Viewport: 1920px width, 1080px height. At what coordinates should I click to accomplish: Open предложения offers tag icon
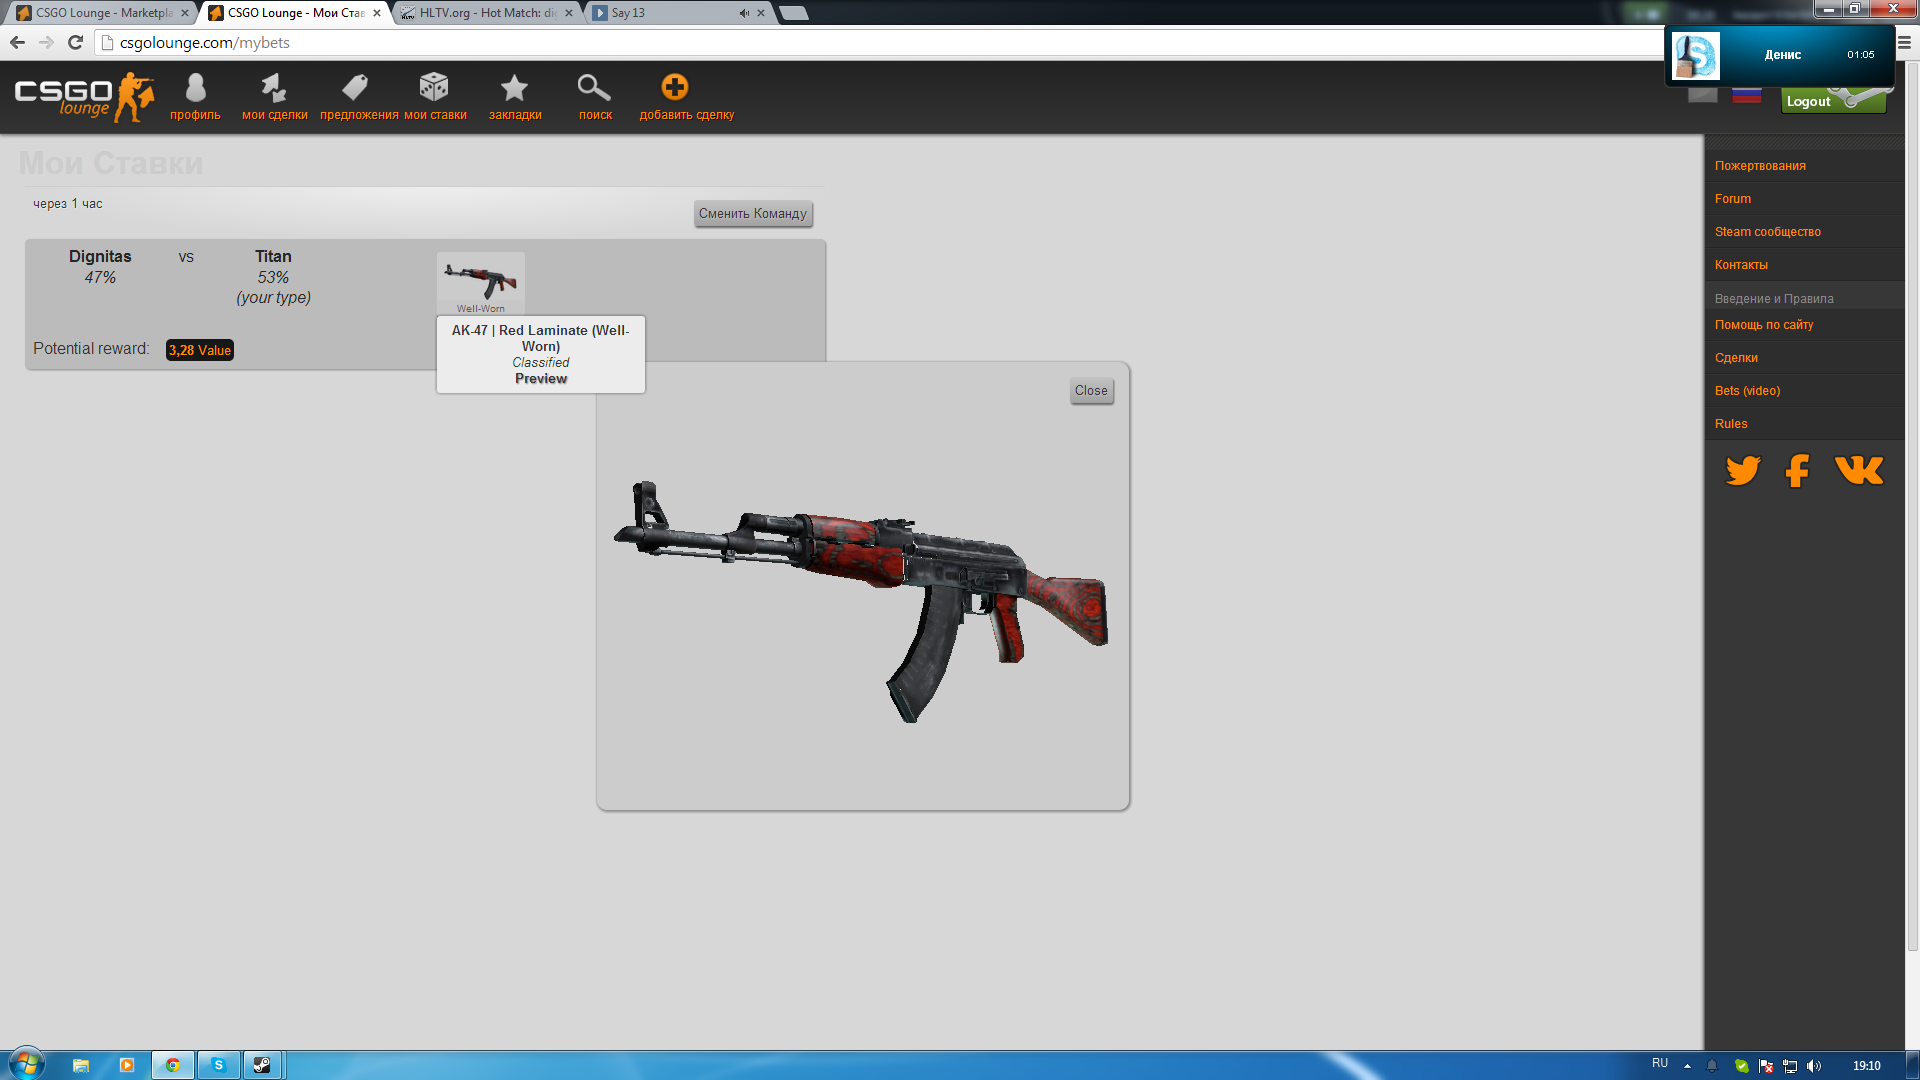358,97
